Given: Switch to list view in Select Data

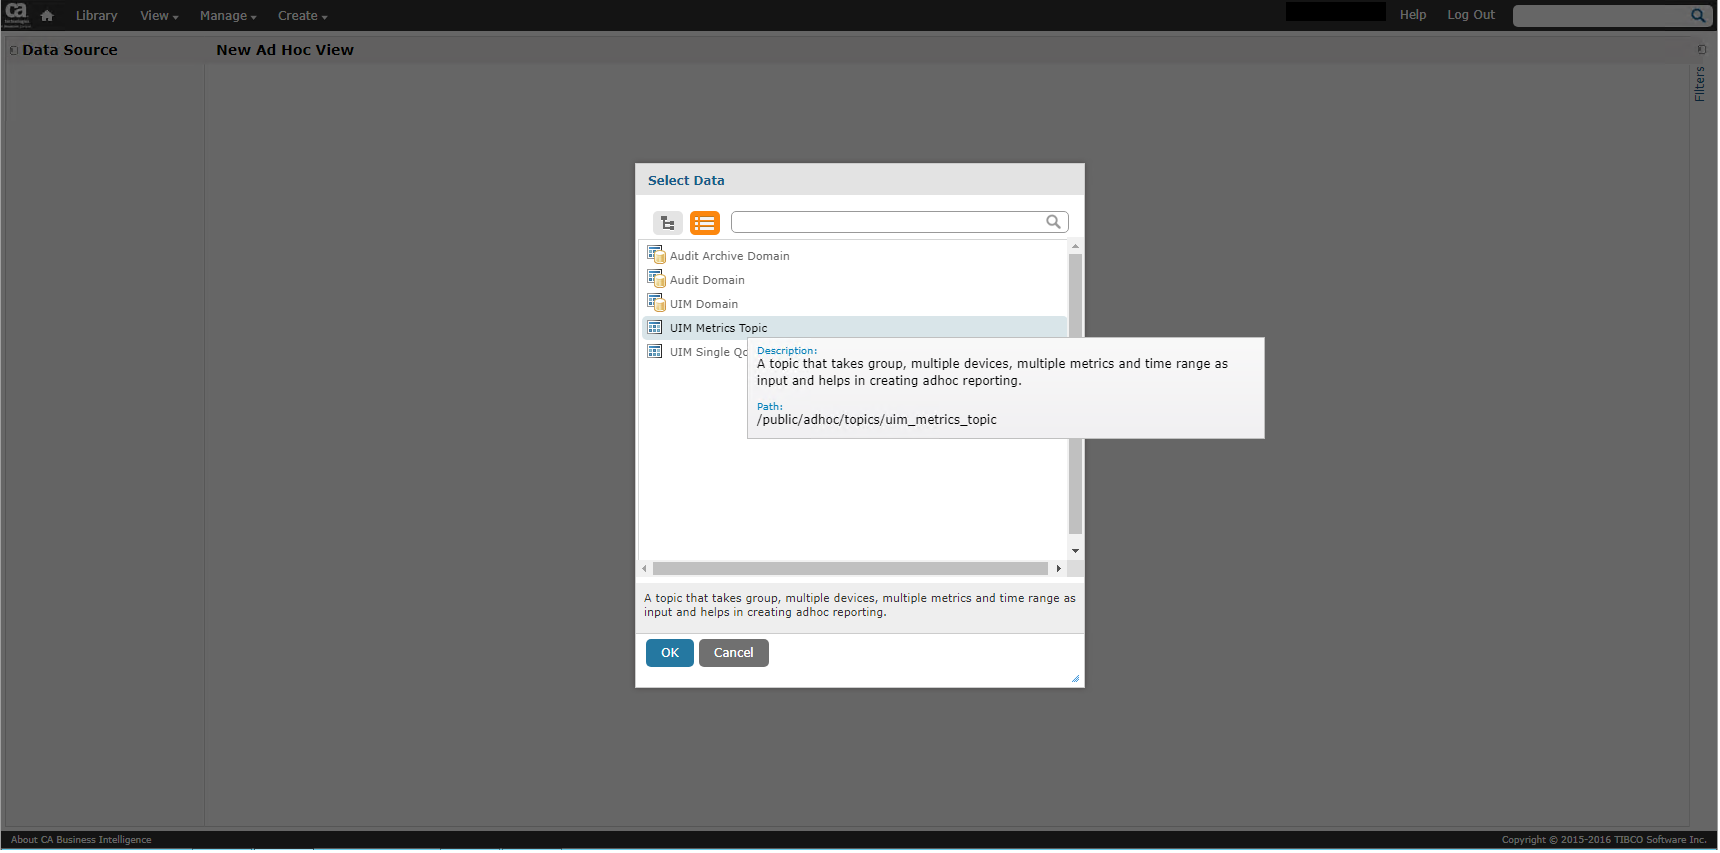Looking at the screenshot, I should (705, 223).
